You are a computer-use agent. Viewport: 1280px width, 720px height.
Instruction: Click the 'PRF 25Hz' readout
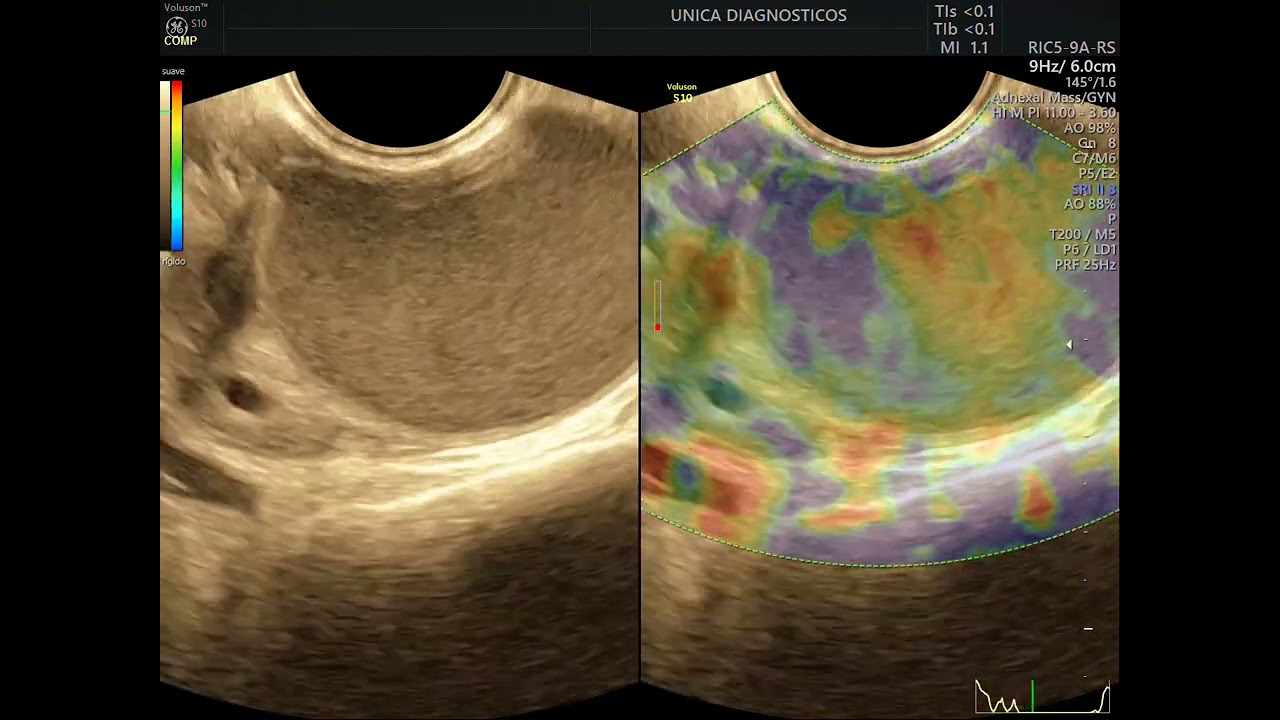1085,265
